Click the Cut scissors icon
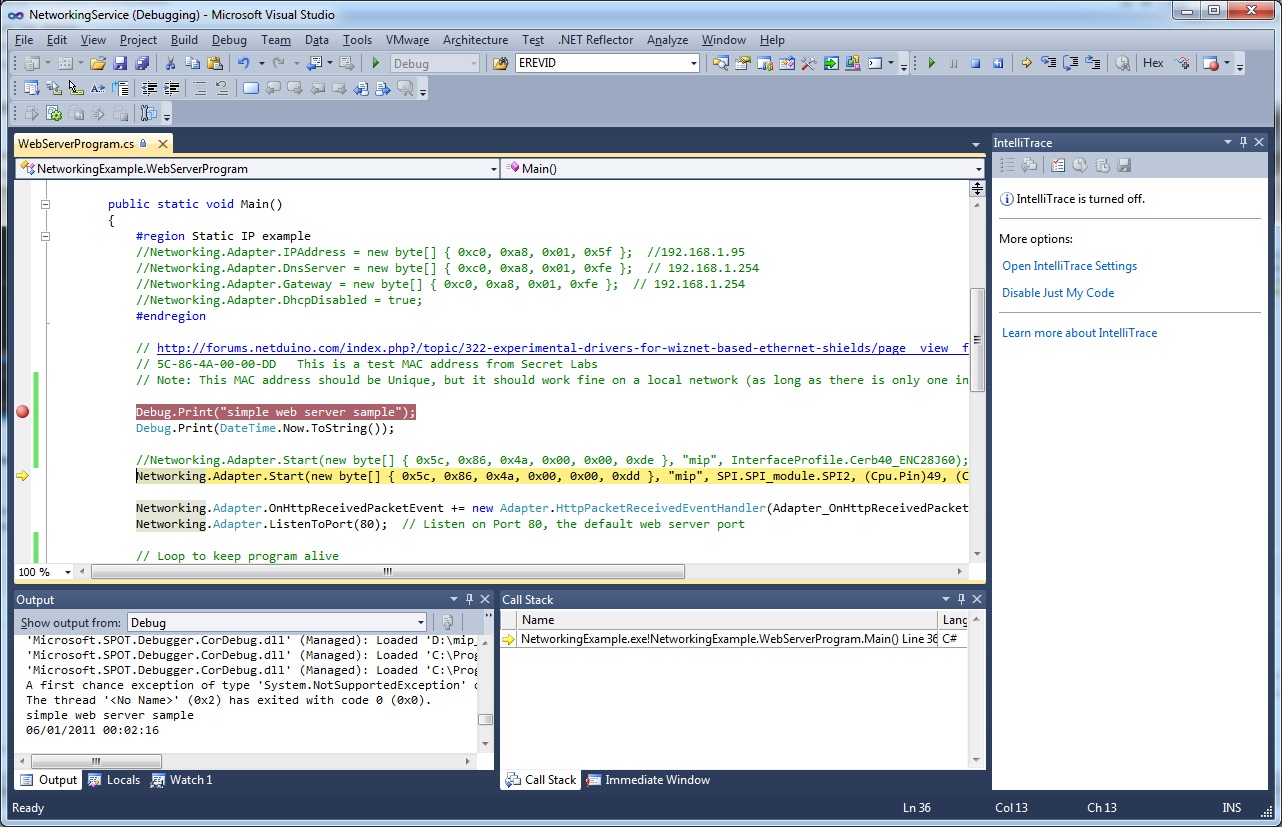This screenshot has width=1282, height=827. tap(171, 63)
